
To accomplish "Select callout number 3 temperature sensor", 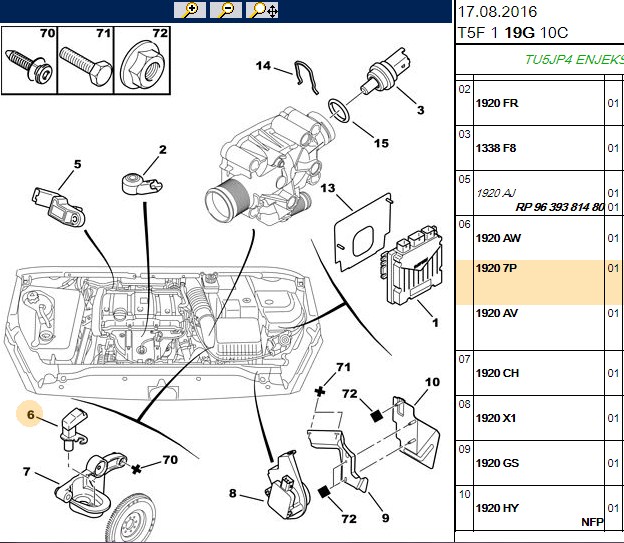I will (x=421, y=110).
